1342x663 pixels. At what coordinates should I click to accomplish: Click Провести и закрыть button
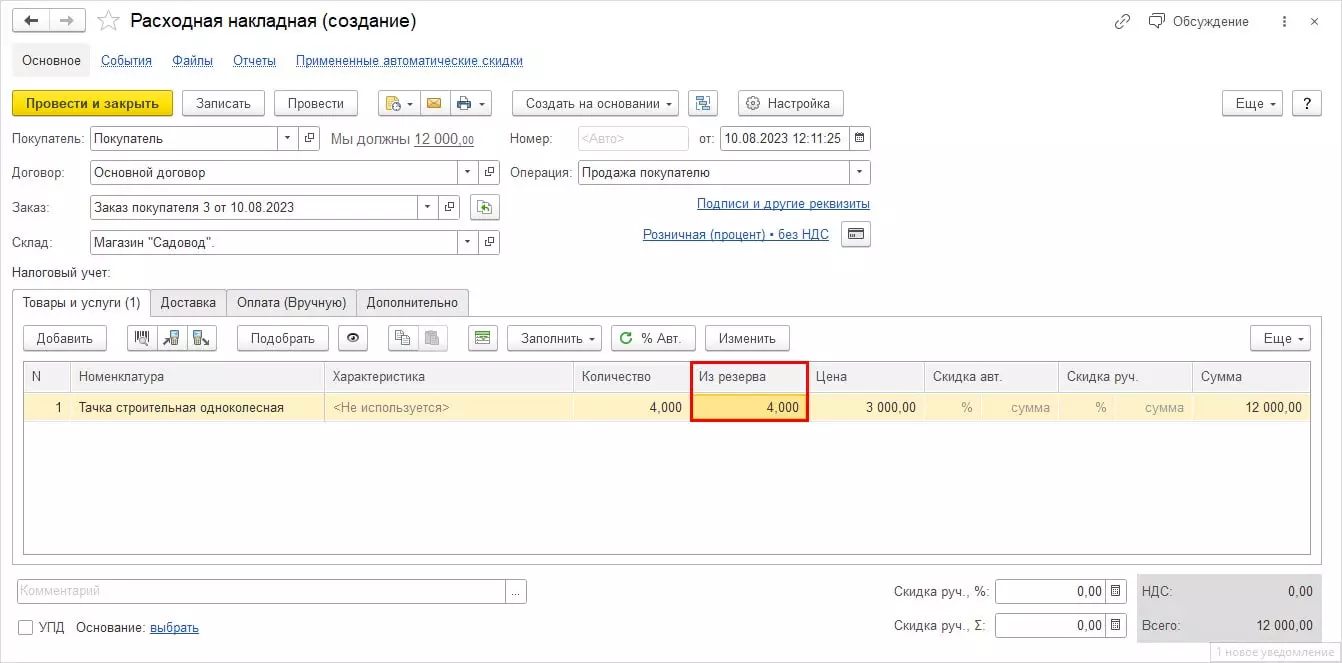pyautogui.click(x=92, y=103)
